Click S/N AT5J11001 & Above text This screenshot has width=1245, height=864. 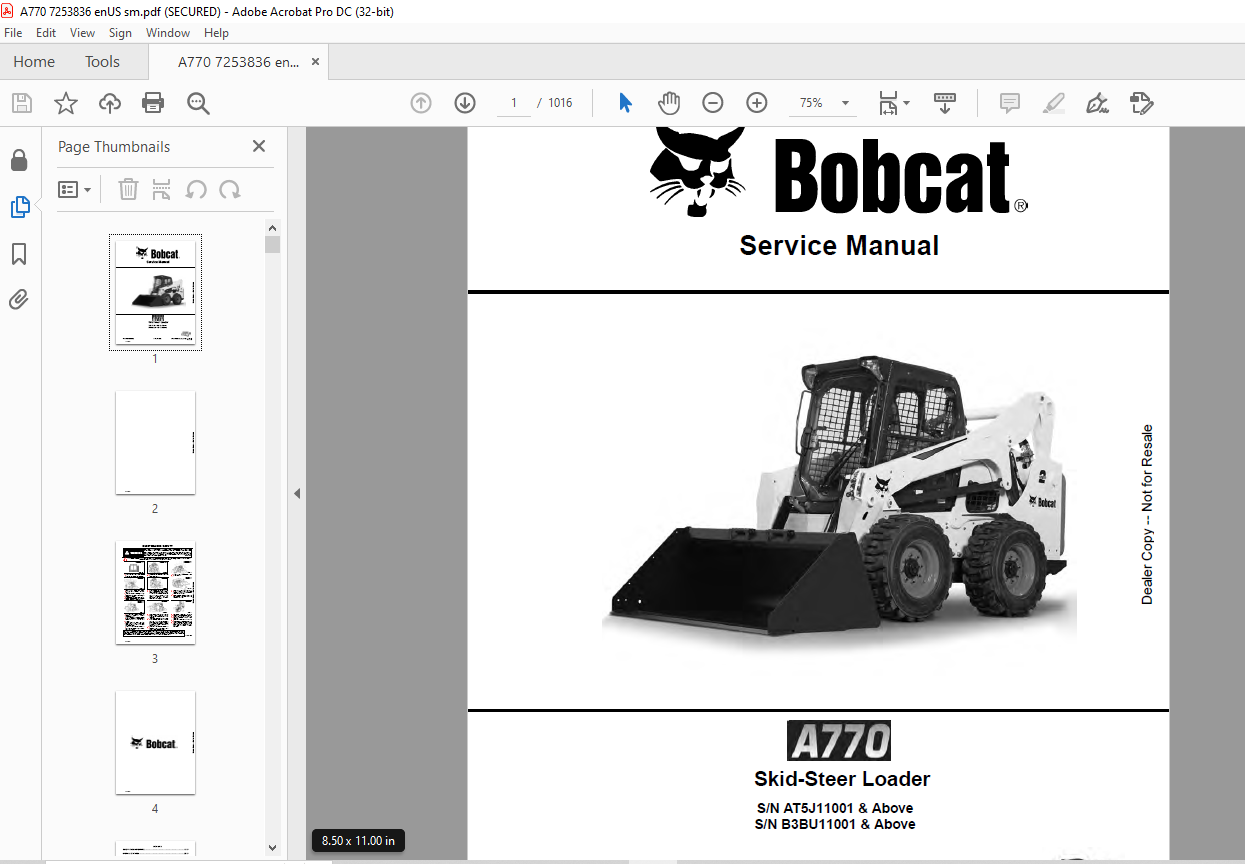coord(835,808)
